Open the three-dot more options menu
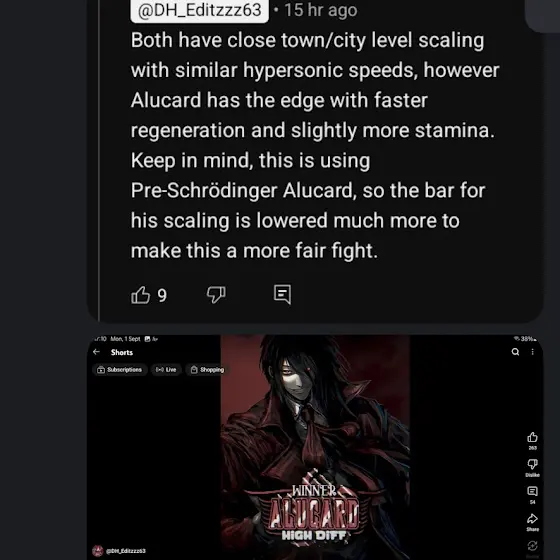The width and height of the screenshot is (560, 560). tap(532, 352)
